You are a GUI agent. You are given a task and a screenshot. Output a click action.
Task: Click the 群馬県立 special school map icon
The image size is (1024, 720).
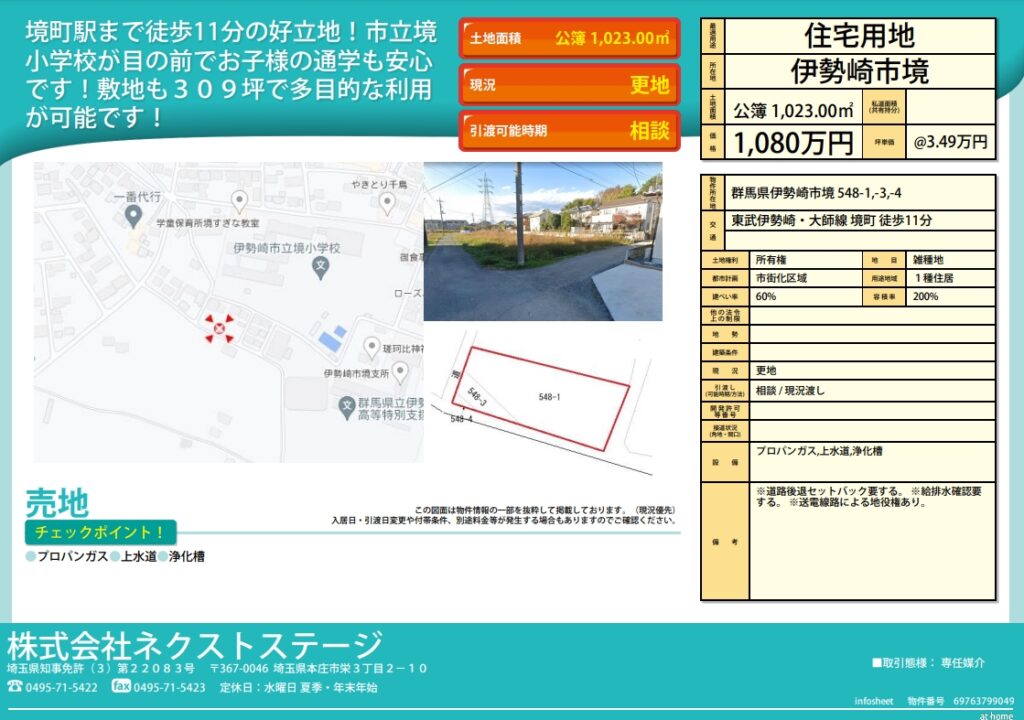pyautogui.click(x=346, y=405)
